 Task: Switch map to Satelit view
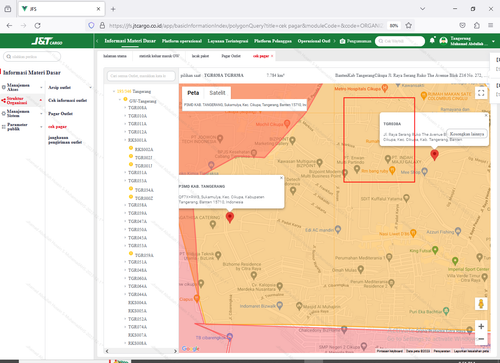[x=217, y=93]
